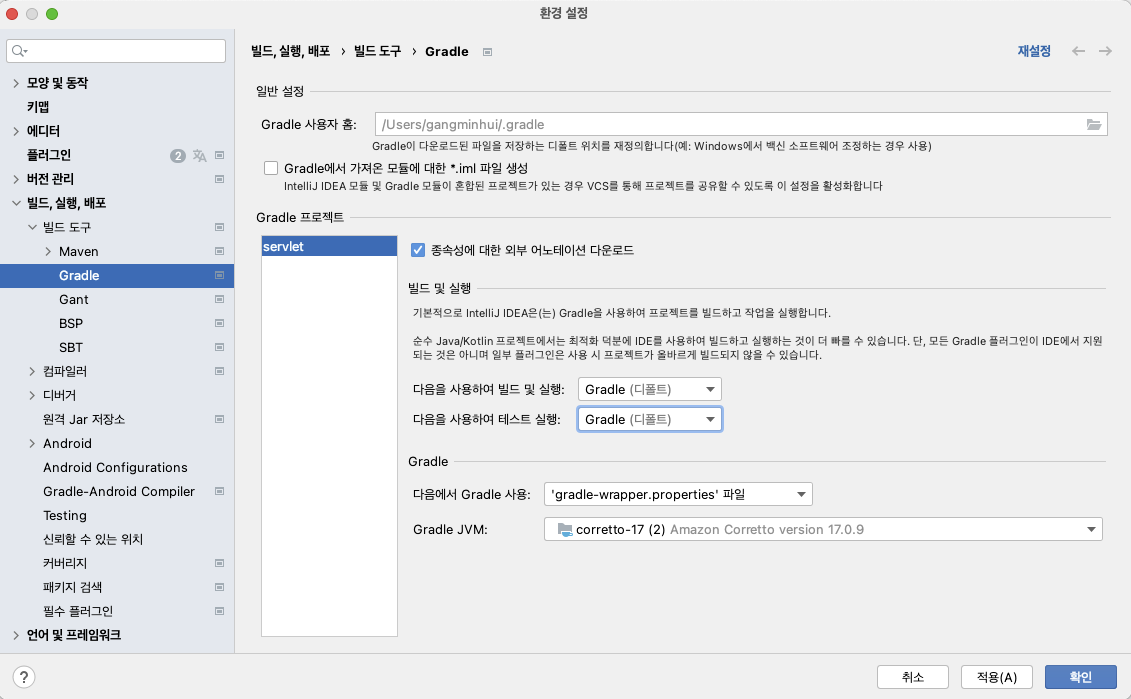This screenshot has height=699, width=1131.
Task: Click the update badge 2 on 플러그인 row
Action: pos(177,156)
